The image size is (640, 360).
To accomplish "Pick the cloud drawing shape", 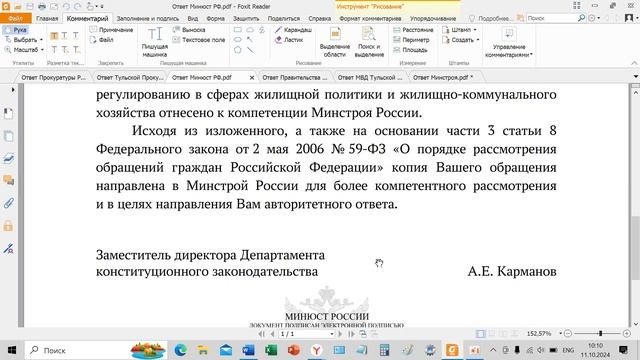I will [x=250, y=30].
